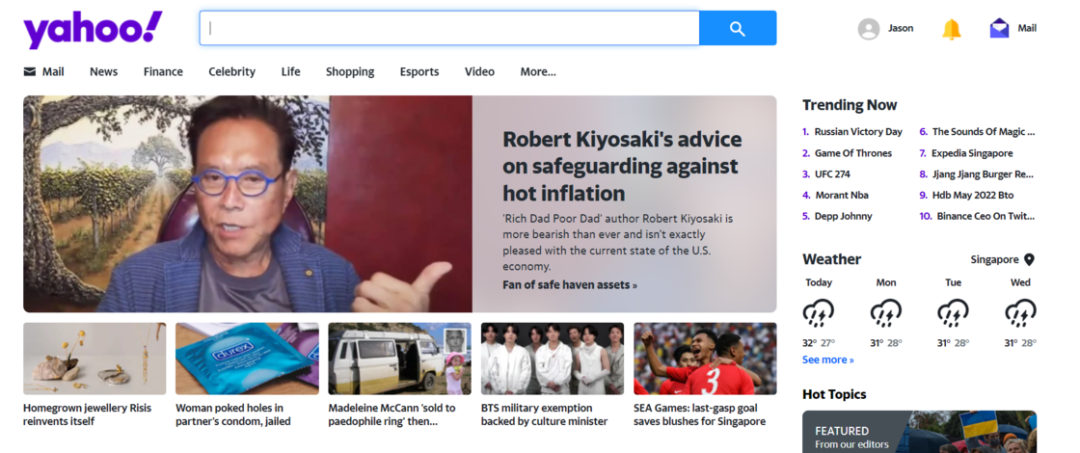1080x453 pixels.
Task: Select Tuesday's thunderstorm weather icon
Action: 953,313
